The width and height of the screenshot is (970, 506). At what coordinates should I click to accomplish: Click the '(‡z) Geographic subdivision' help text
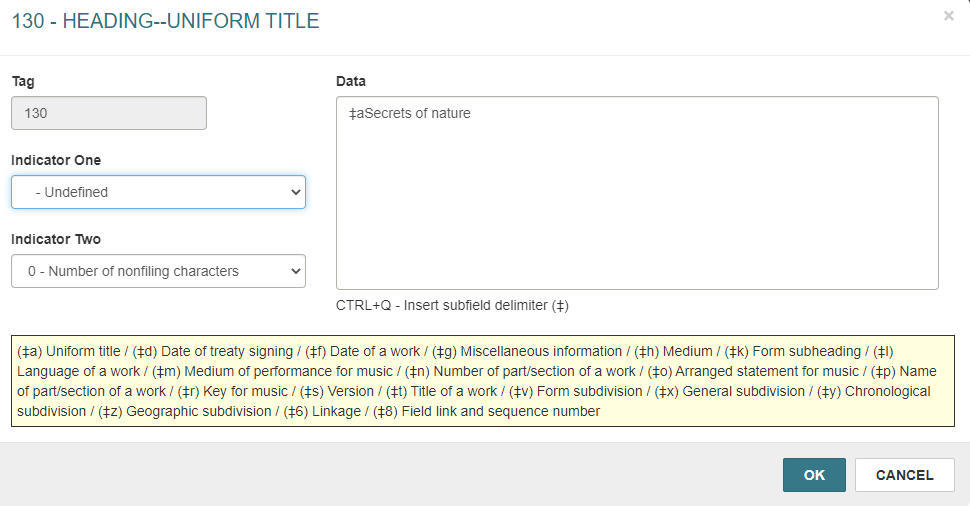184,411
